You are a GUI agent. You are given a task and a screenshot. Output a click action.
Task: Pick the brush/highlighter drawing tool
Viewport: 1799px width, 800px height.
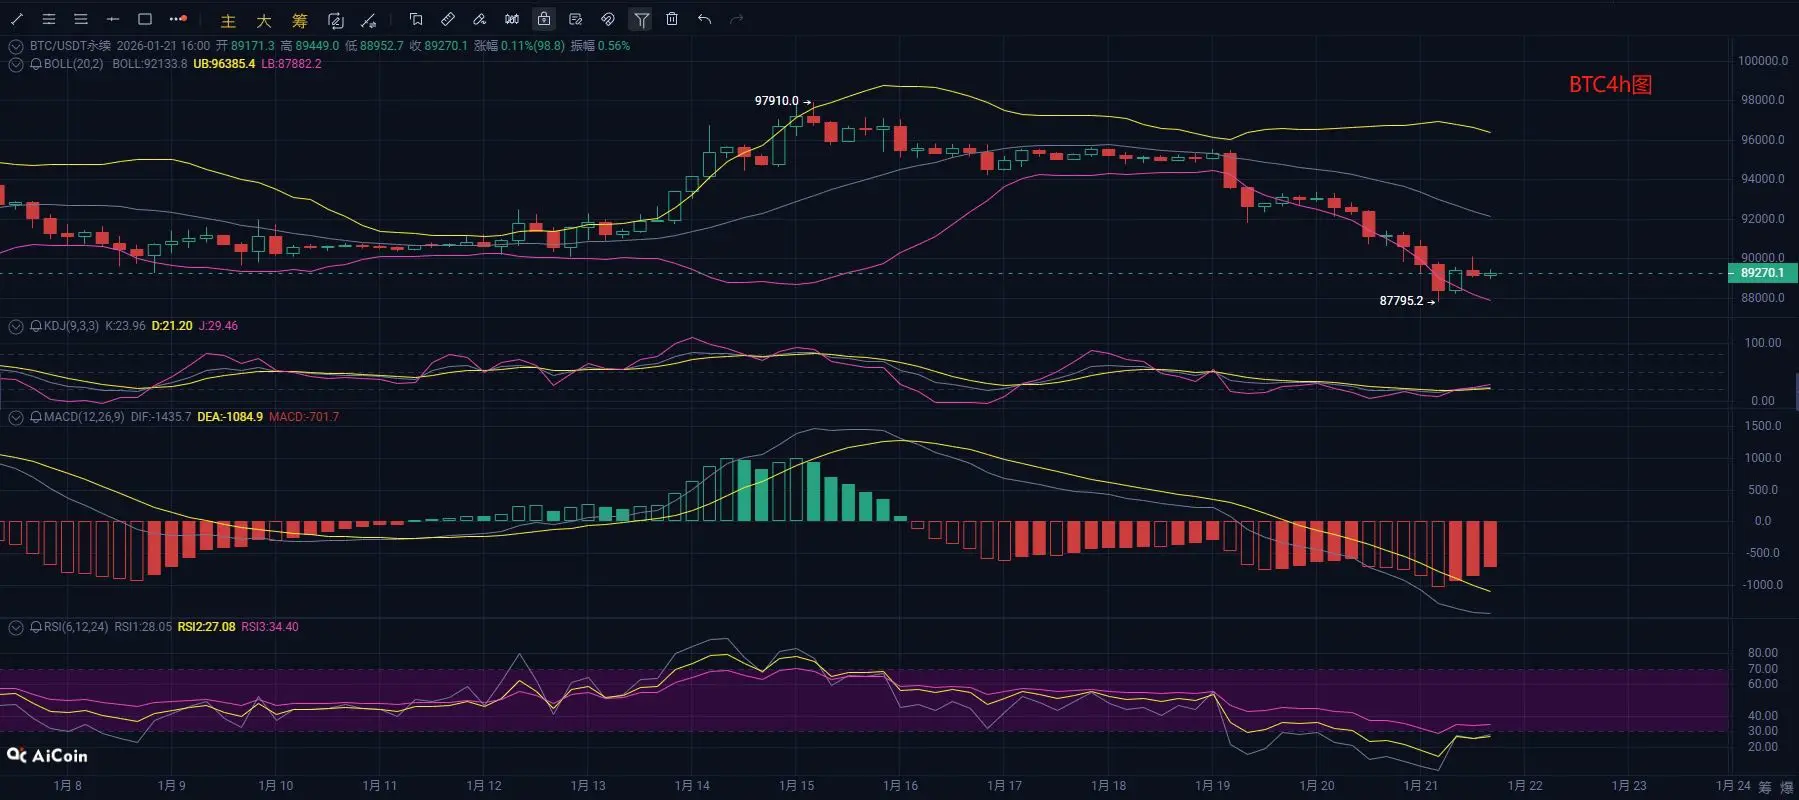point(480,19)
